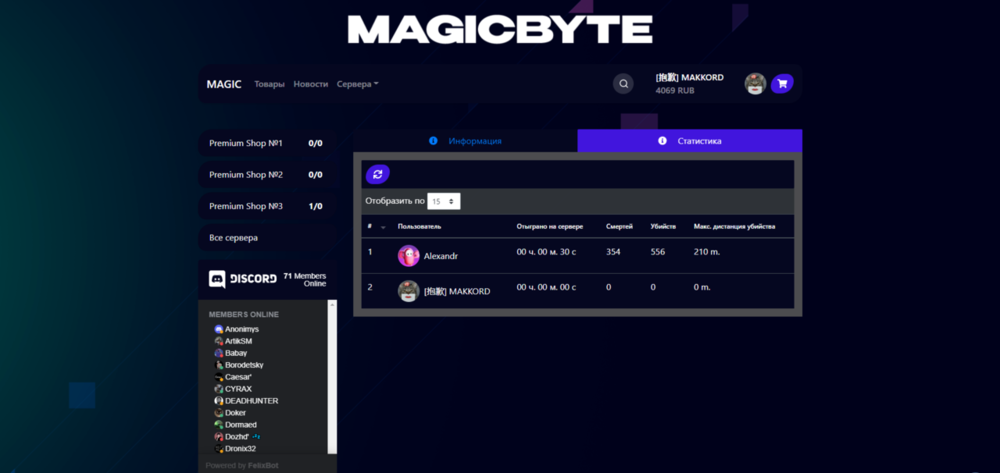Click Dronix32 in Discord members
Screen dimensions: 1000x473
pyautogui.click(x=240, y=449)
